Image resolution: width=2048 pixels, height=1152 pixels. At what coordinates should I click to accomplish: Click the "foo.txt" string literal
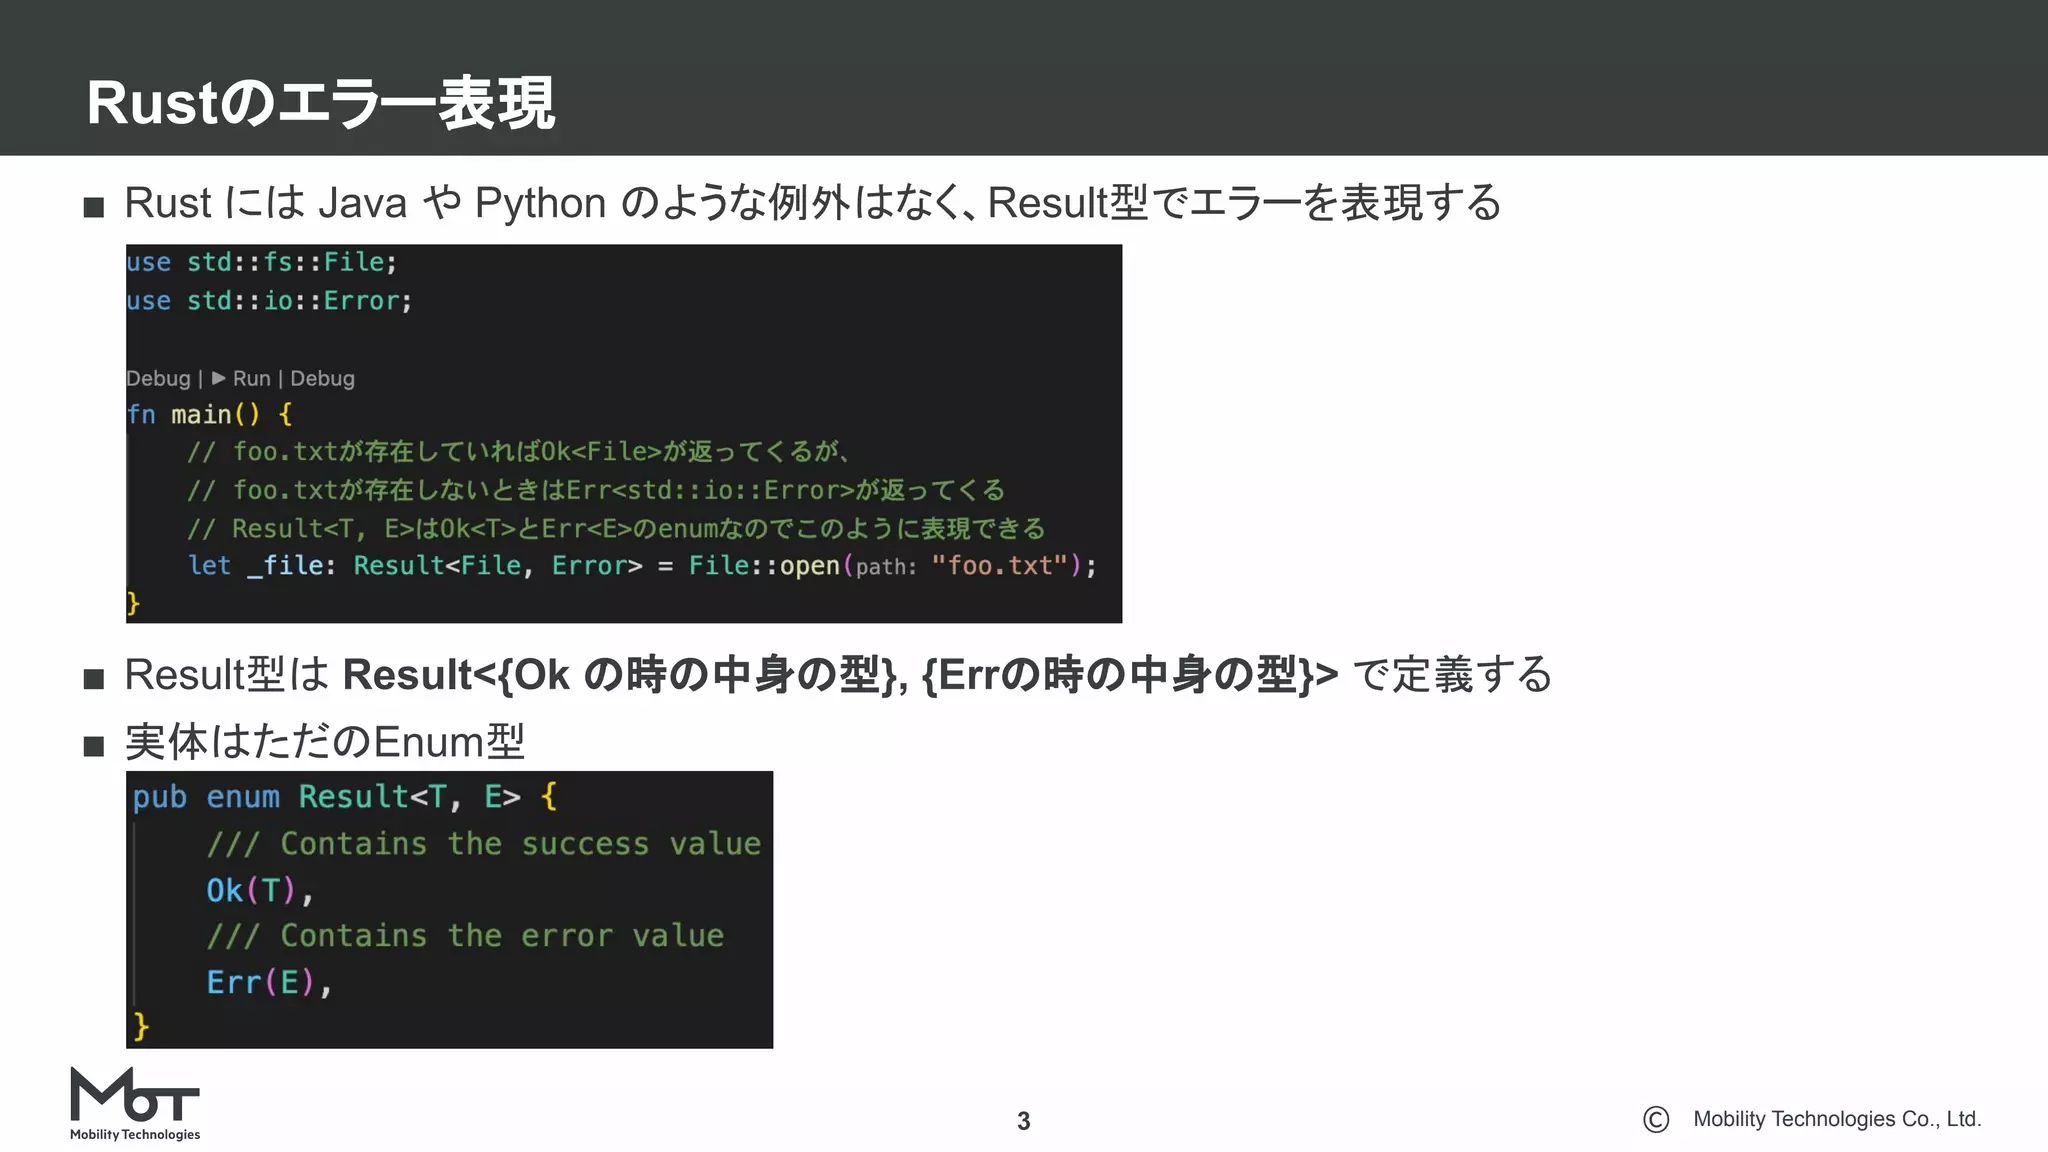(x=1000, y=566)
